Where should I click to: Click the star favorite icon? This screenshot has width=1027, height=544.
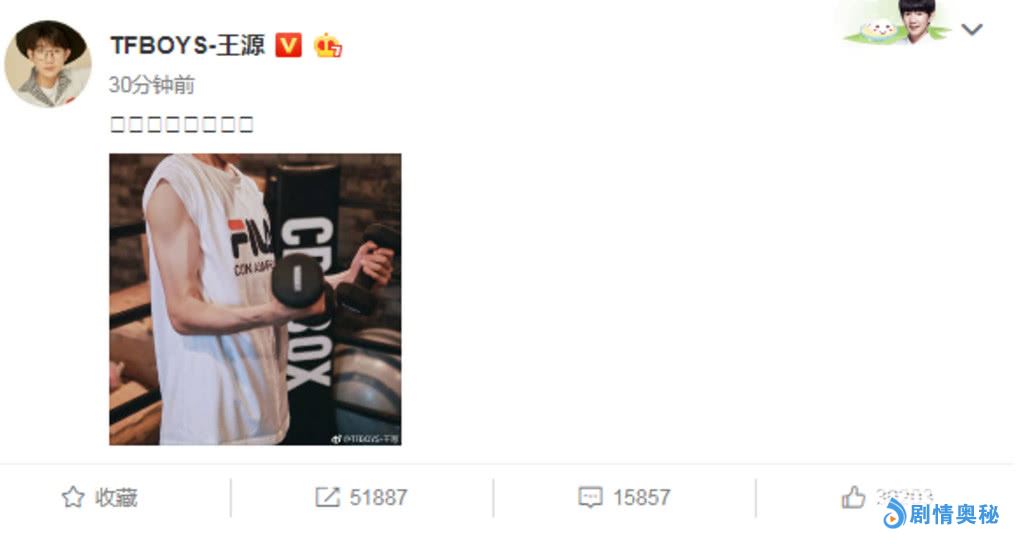pos(73,498)
